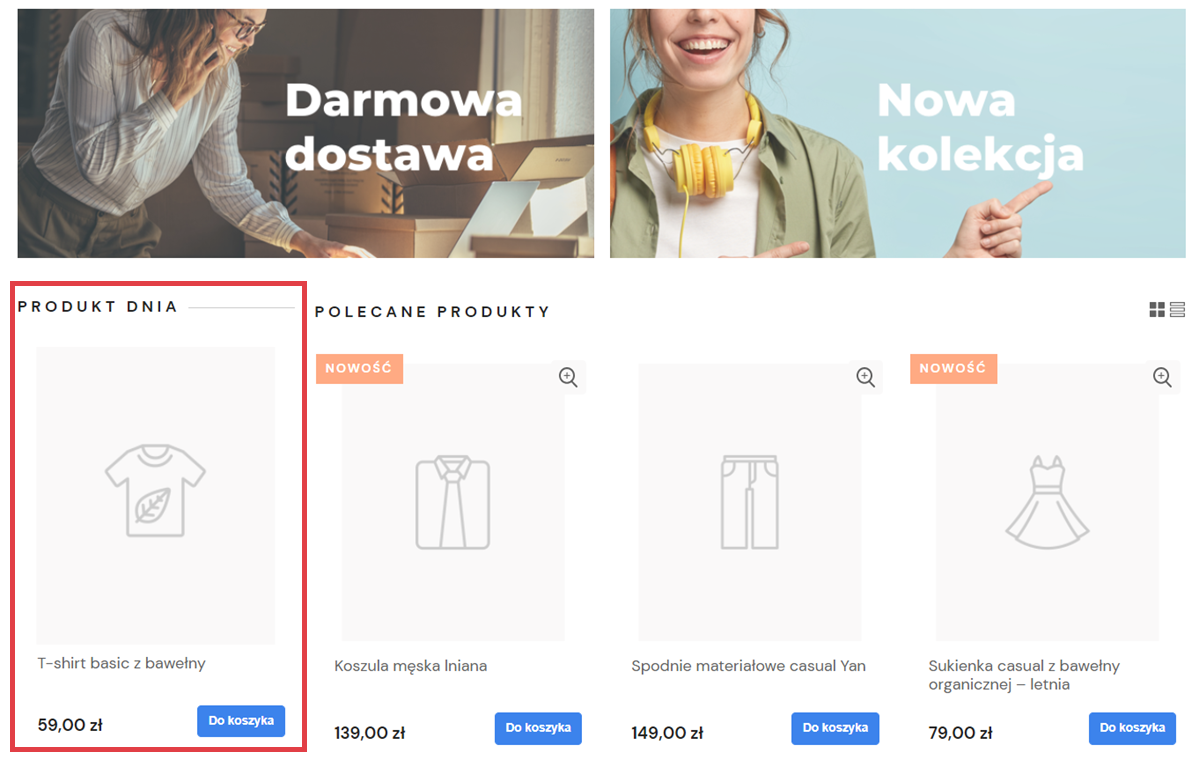Open the T-shirt basic z bawełny link
This screenshot has height=767, width=1199.
pyautogui.click(x=121, y=663)
